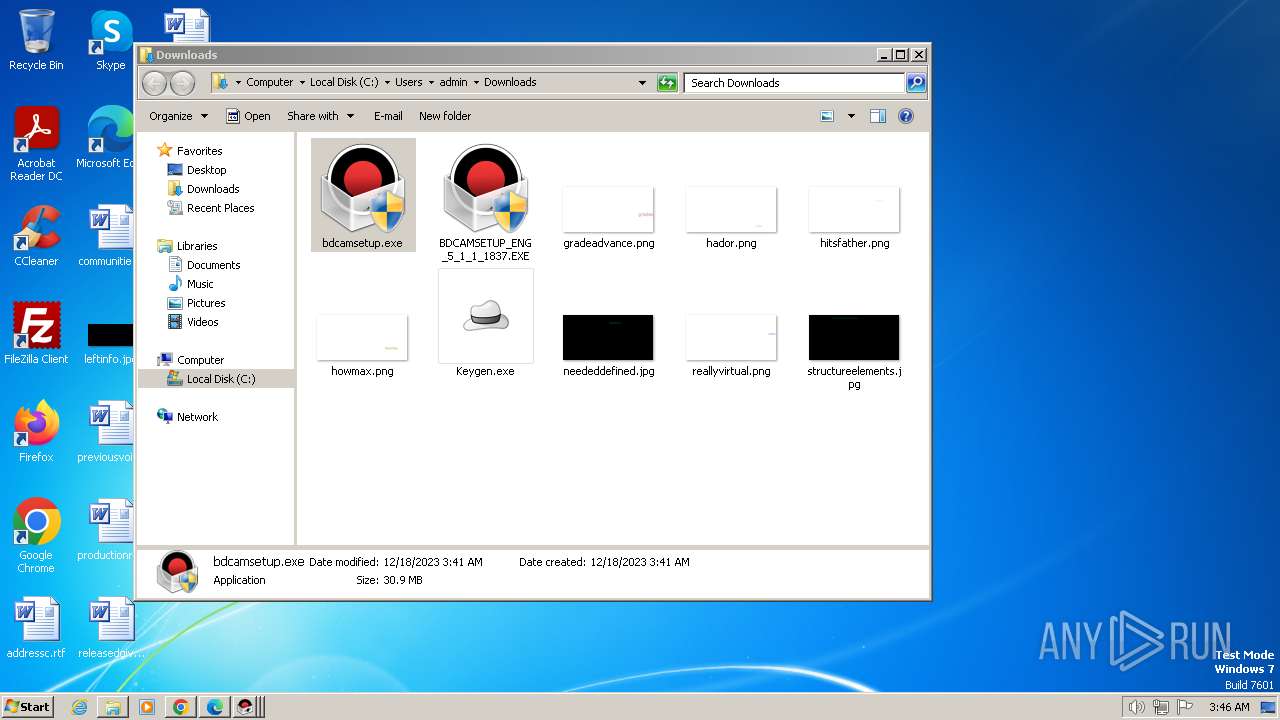Viewport: 1280px width, 720px height.
Task: Select hador.png thumbnail
Action: (x=731, y=209)
